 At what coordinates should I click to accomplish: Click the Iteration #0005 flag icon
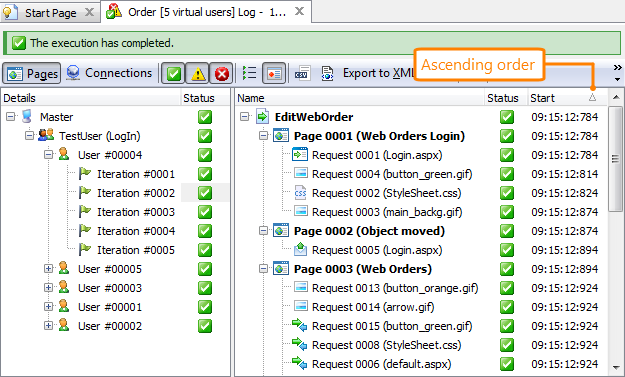85,249
